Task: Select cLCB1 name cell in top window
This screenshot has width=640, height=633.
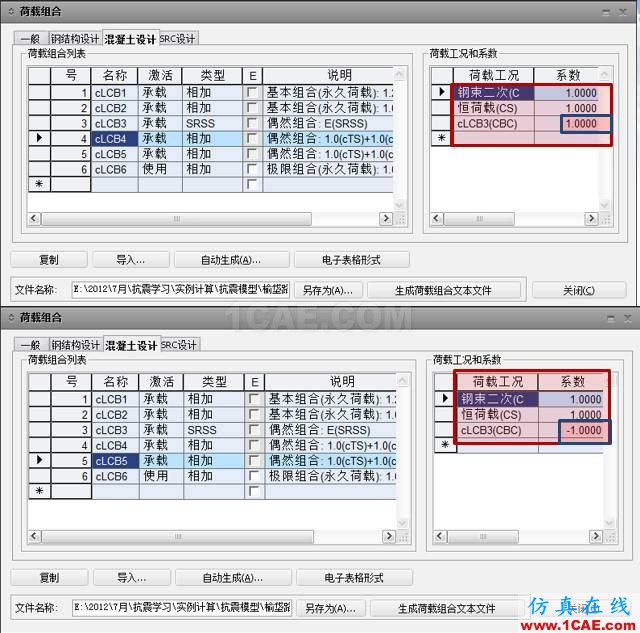Action: click(x=114, y=93)
